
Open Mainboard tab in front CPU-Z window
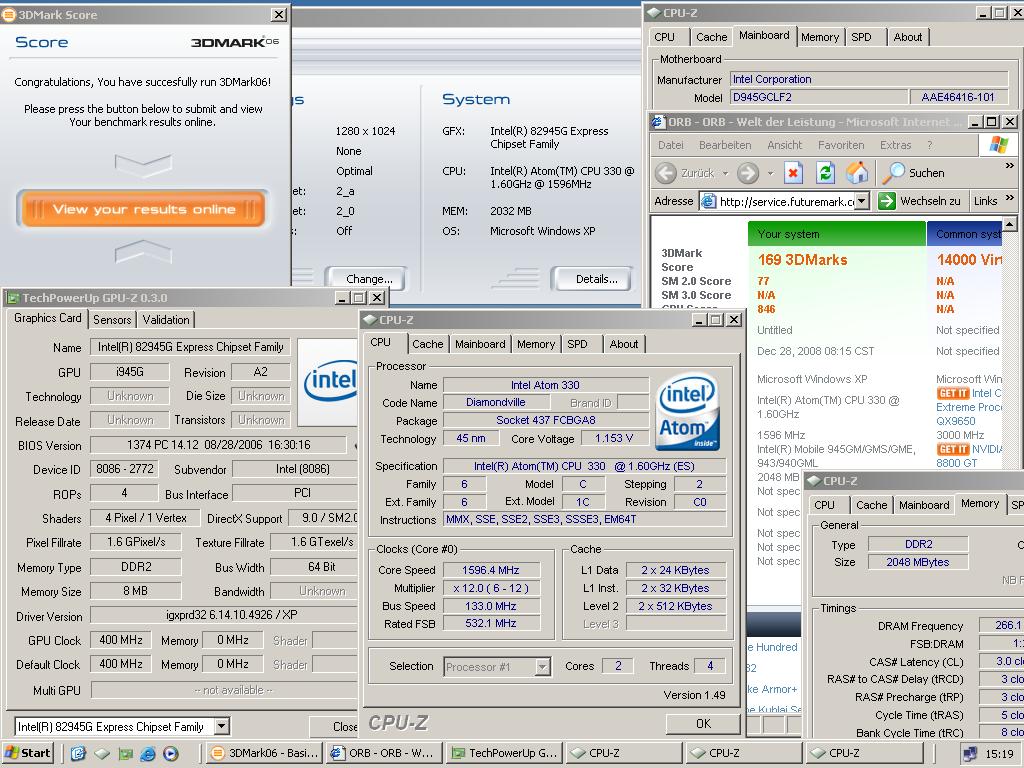(480, 344)
